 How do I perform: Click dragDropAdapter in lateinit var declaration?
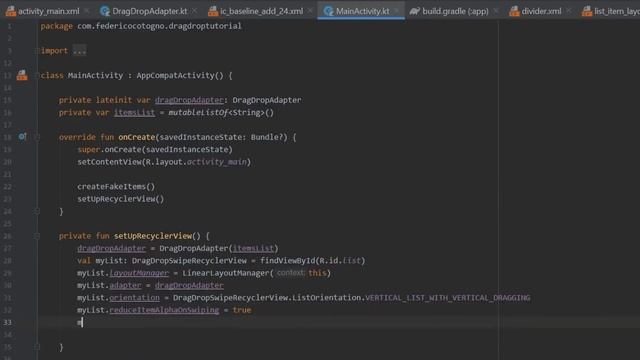(189, 100)
